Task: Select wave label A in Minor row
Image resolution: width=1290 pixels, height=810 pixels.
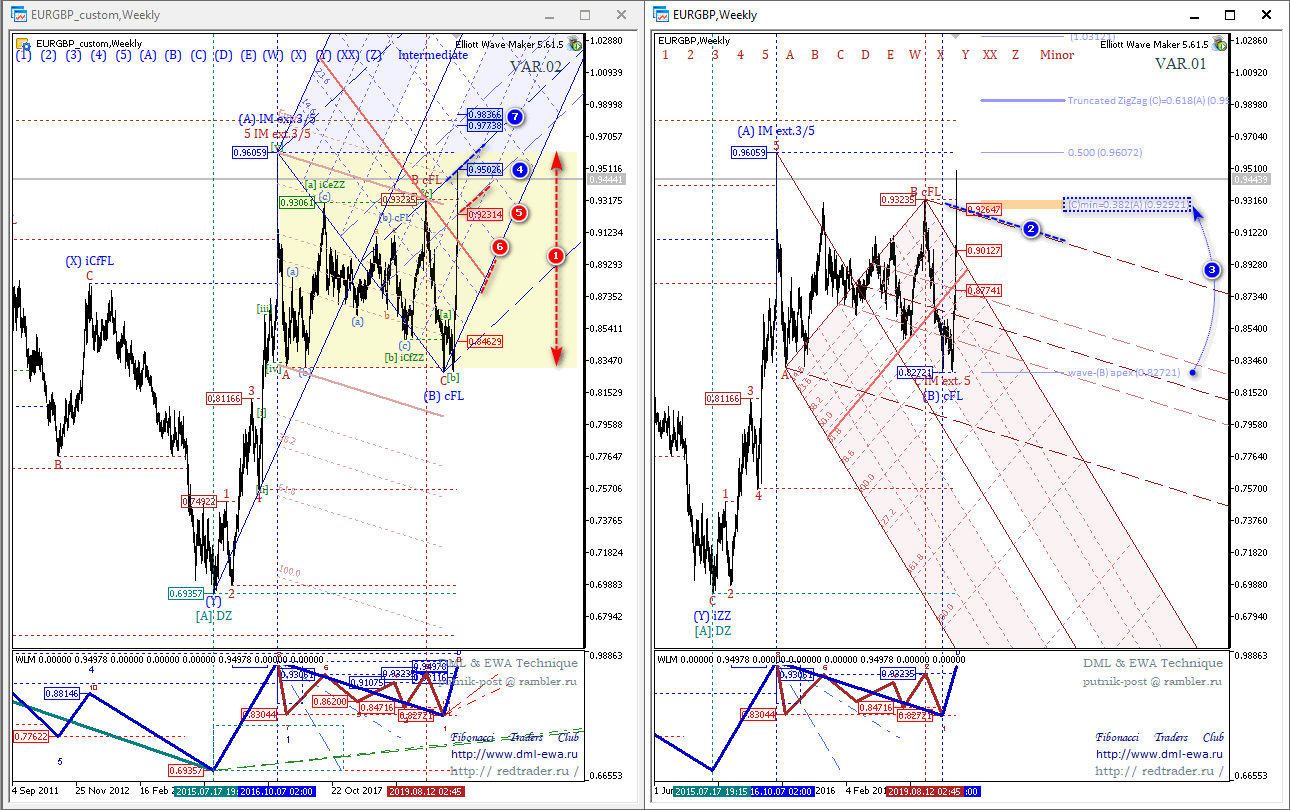Action: [x=790, y=55]
